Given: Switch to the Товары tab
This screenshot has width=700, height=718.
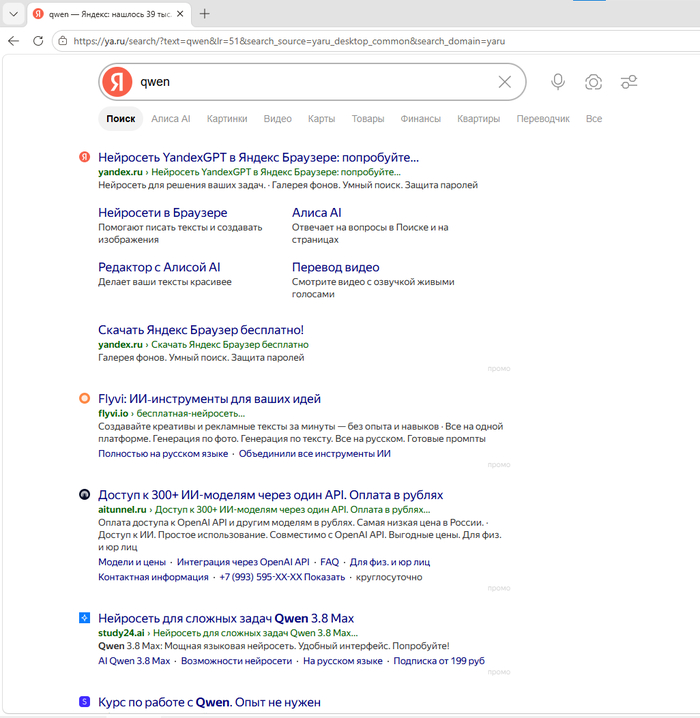Looking at the screenshot, I should (x=368, y=119).
